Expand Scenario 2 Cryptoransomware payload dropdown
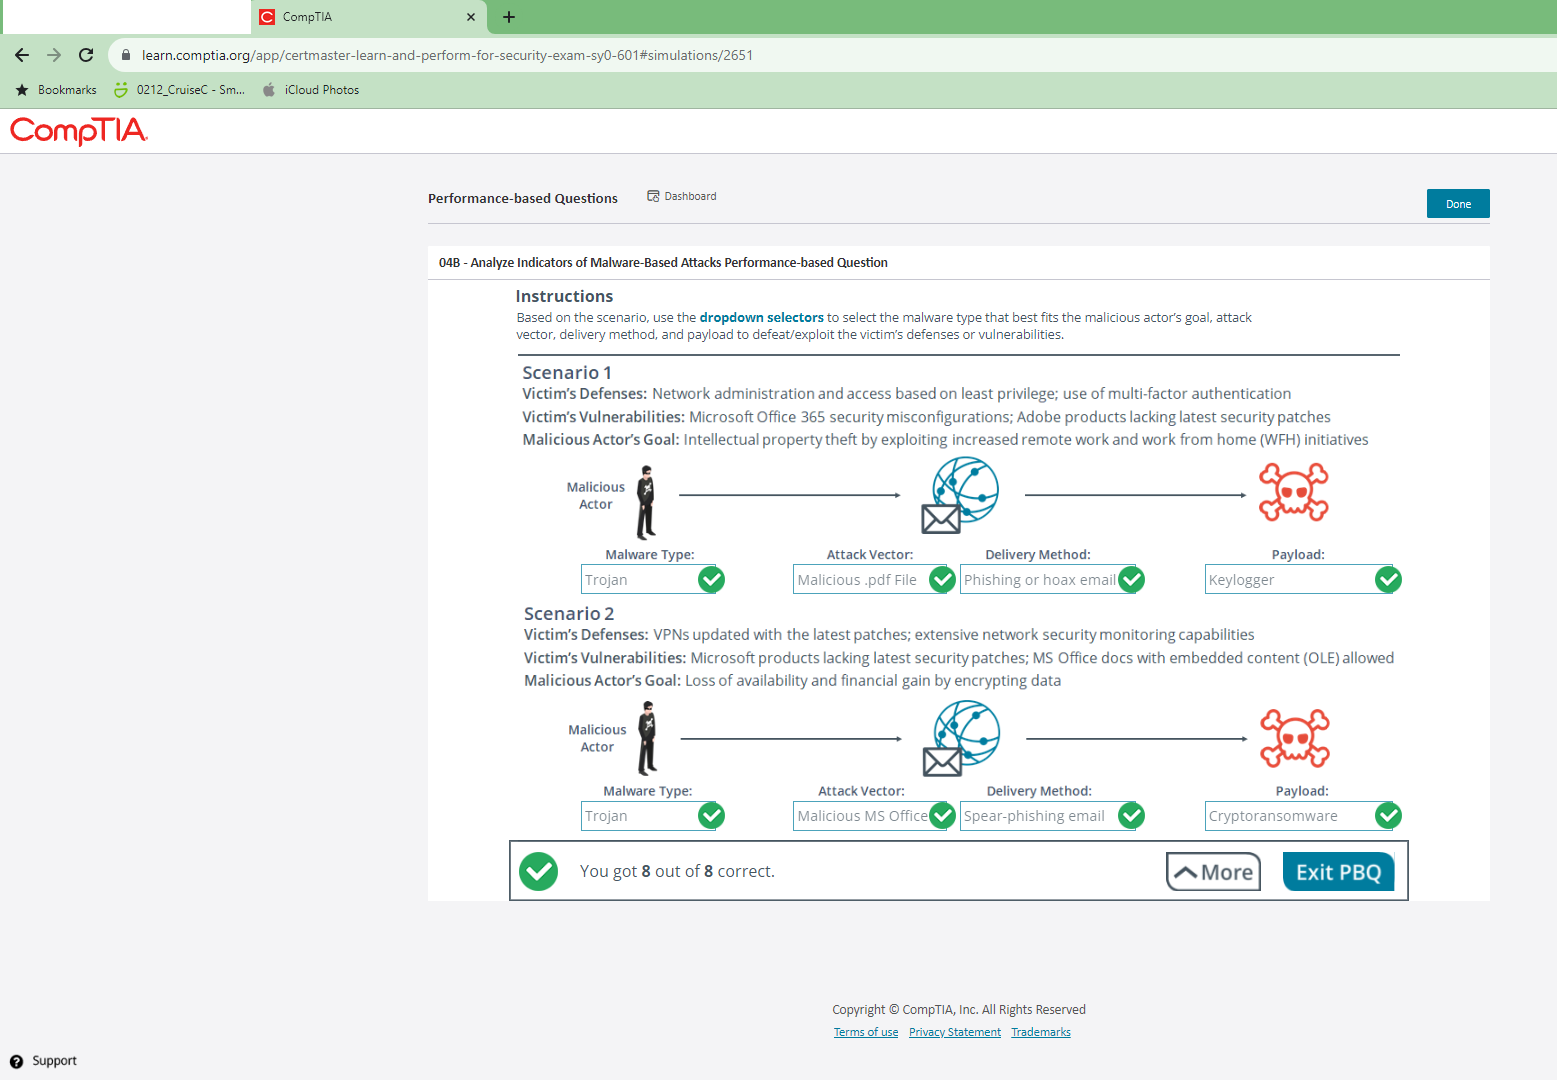1557x1080 pixels. (x=1290, y=816)
